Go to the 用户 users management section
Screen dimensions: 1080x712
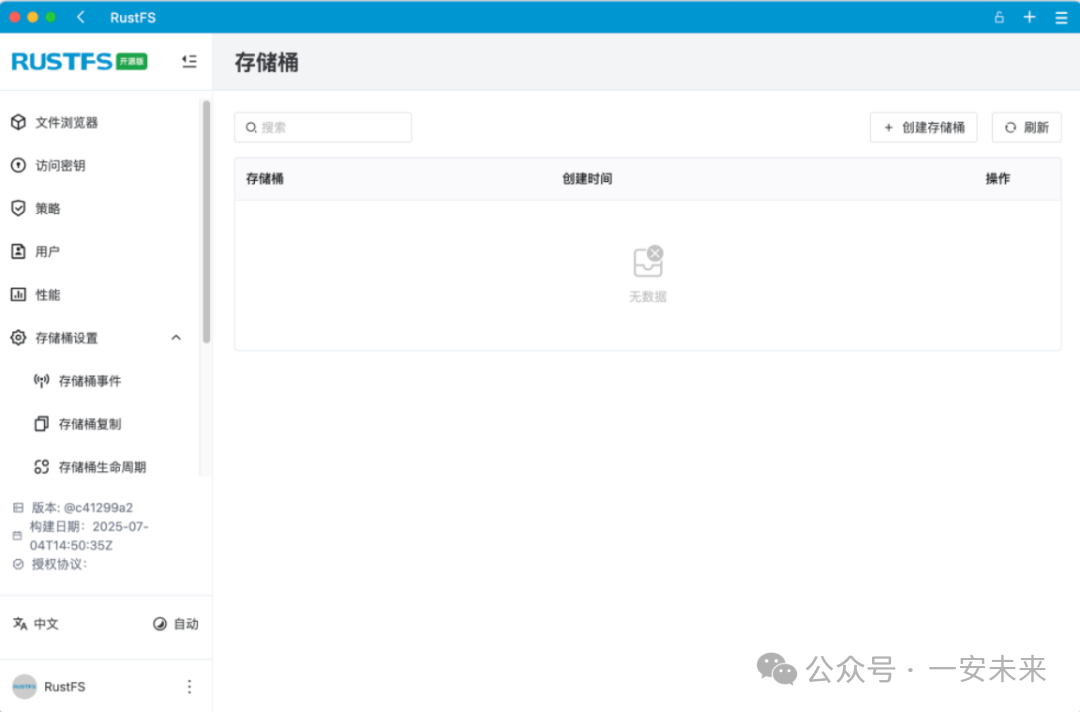click(46, 251)
